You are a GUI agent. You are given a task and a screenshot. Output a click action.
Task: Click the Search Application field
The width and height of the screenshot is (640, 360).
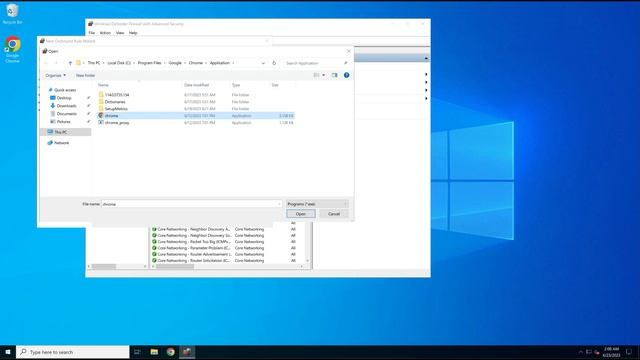[x=314, y=63]
